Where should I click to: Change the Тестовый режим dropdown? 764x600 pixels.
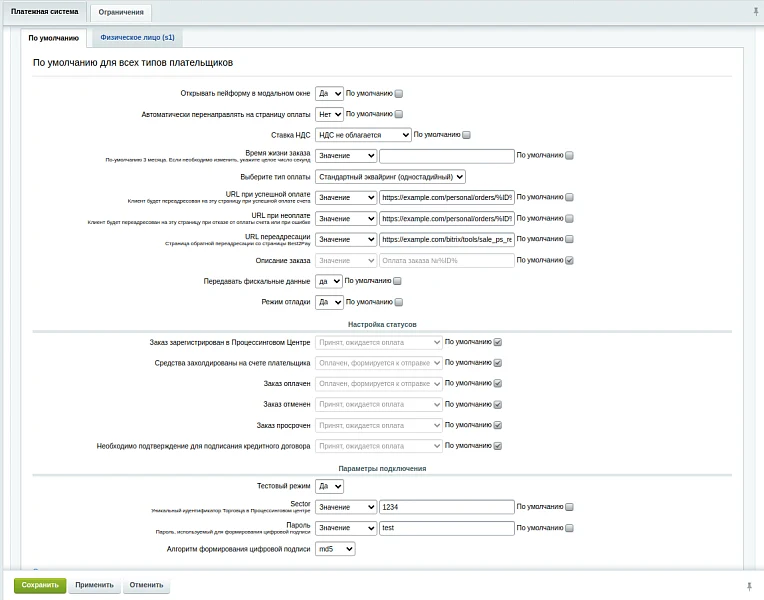click(x=329, y=486)
